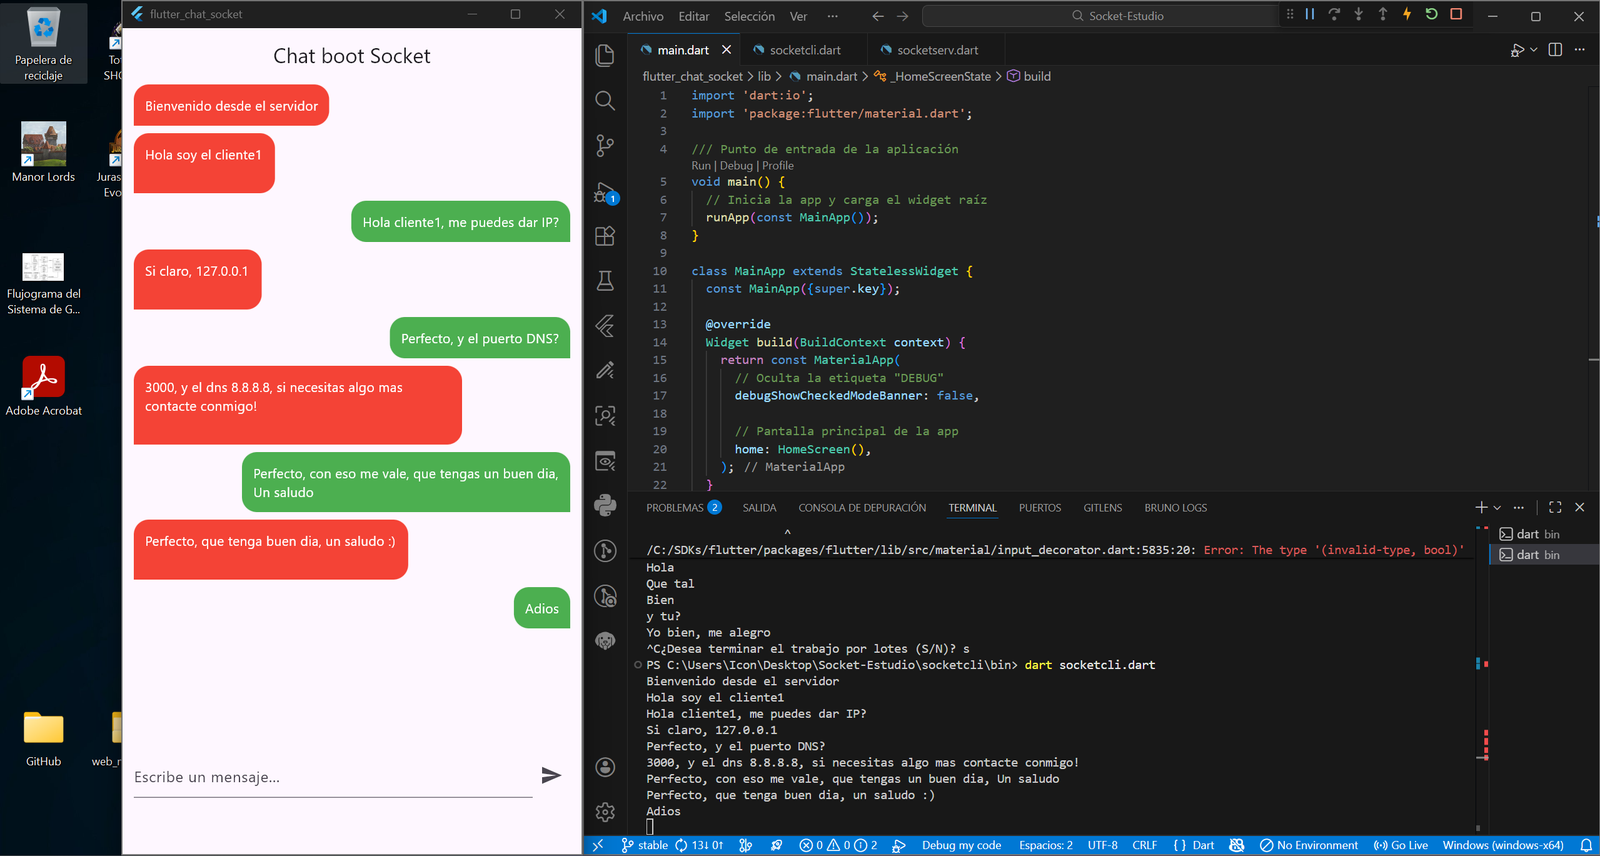Open the Source Control view
The height and width of the screenshot is (856, 1600).
pyautogui.click(x=605, y=146)
